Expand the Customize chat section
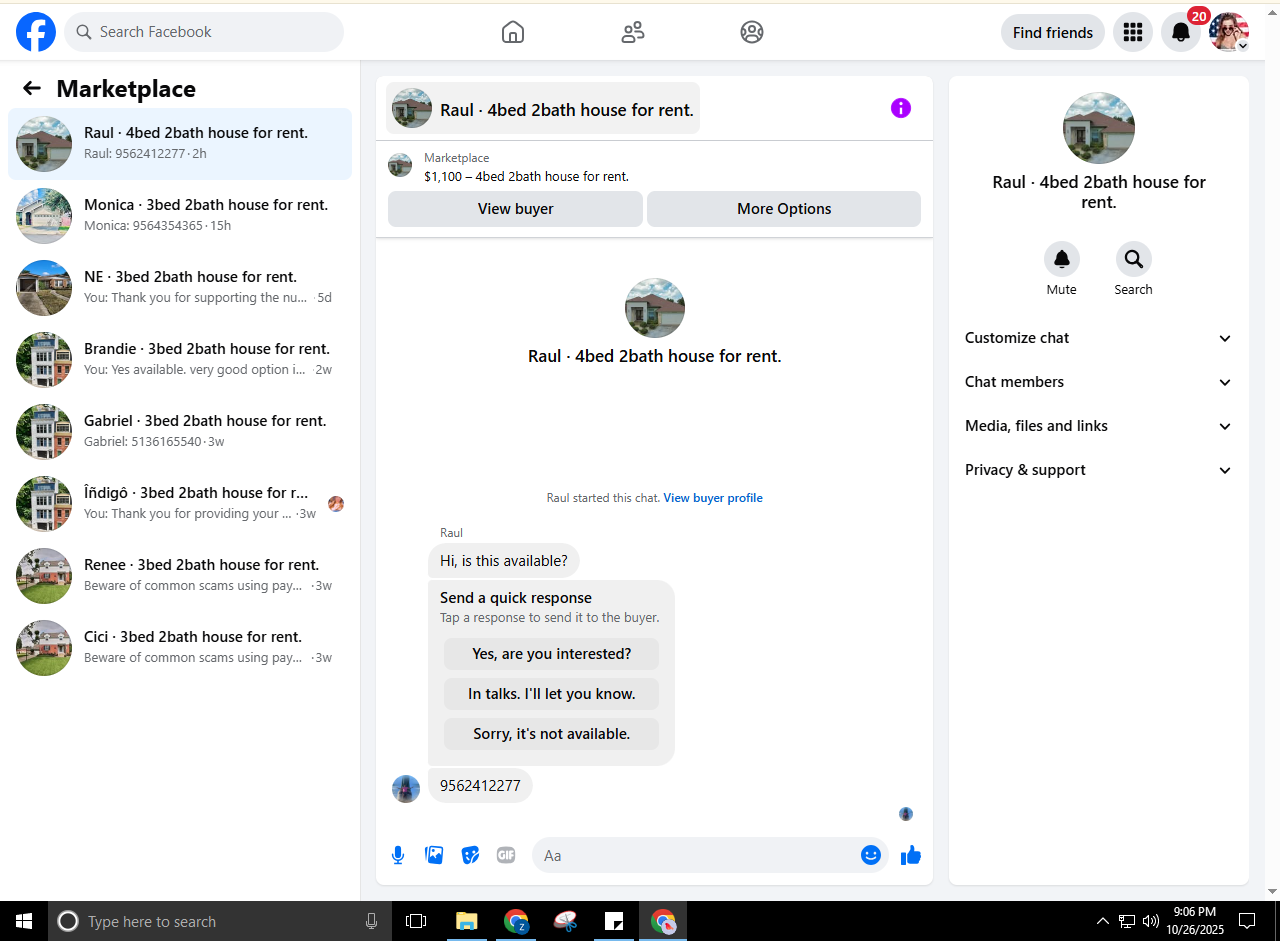The height and width of the screenshot is (941, 1280). click(x=1098, y=338)
